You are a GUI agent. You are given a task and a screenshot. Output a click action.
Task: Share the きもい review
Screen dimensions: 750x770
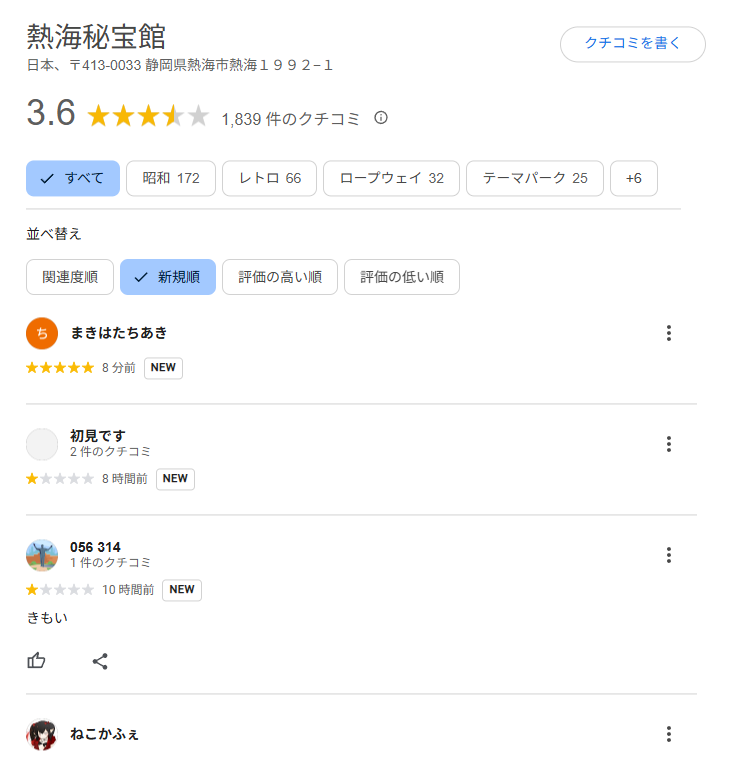click(x=100, y=661)
